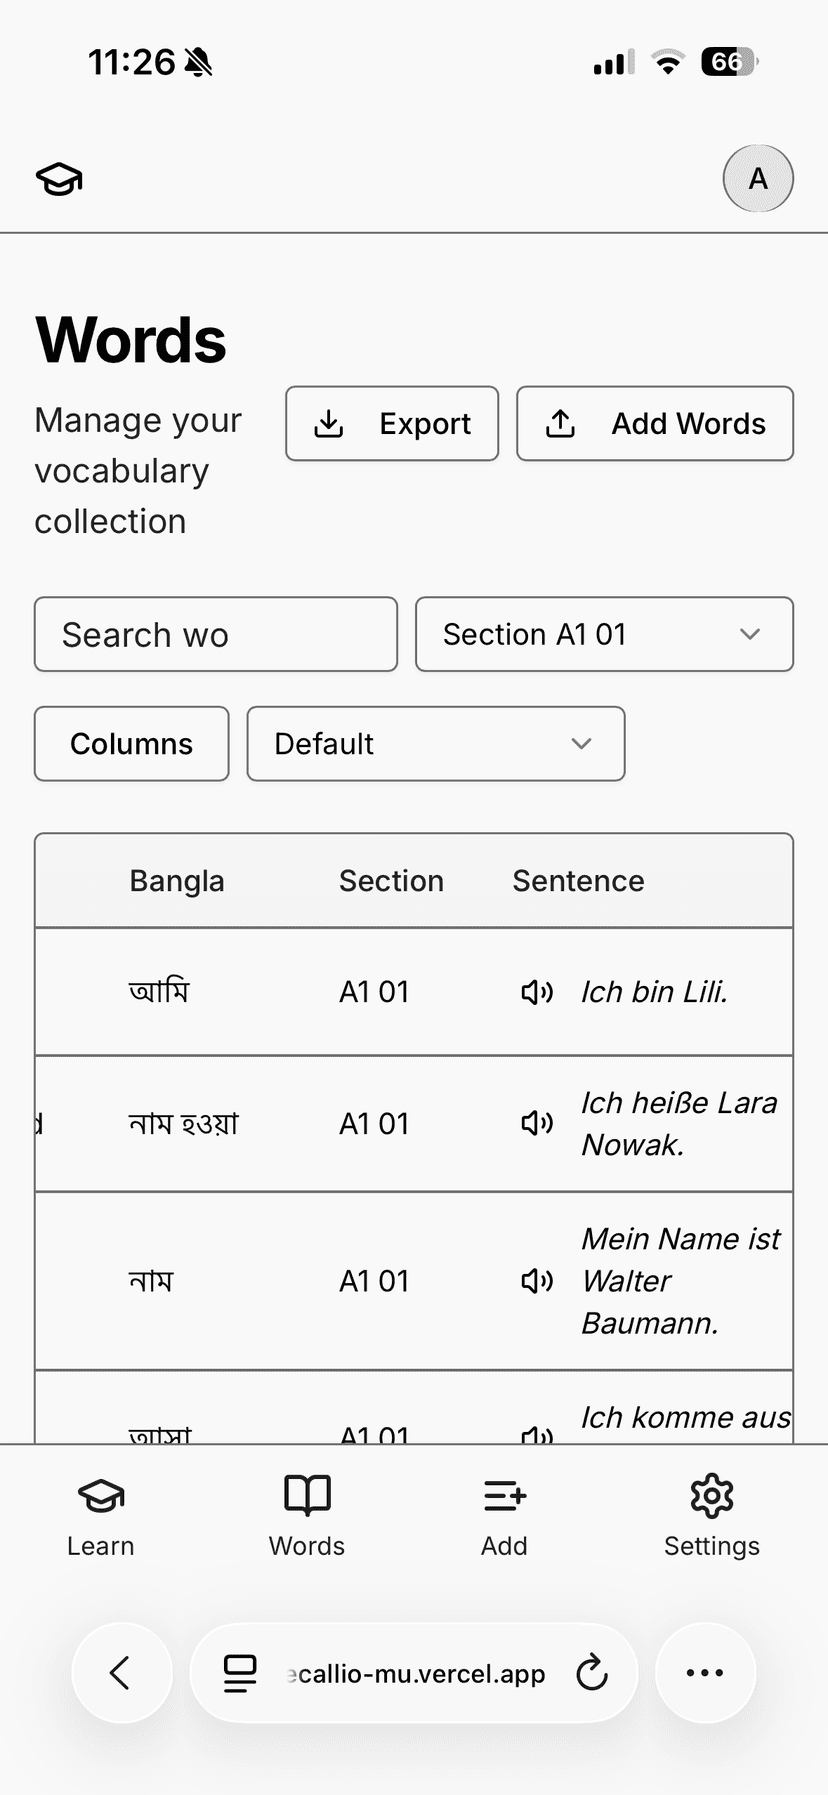
Task: Focus the Search words input field
Action: [216, 634]
